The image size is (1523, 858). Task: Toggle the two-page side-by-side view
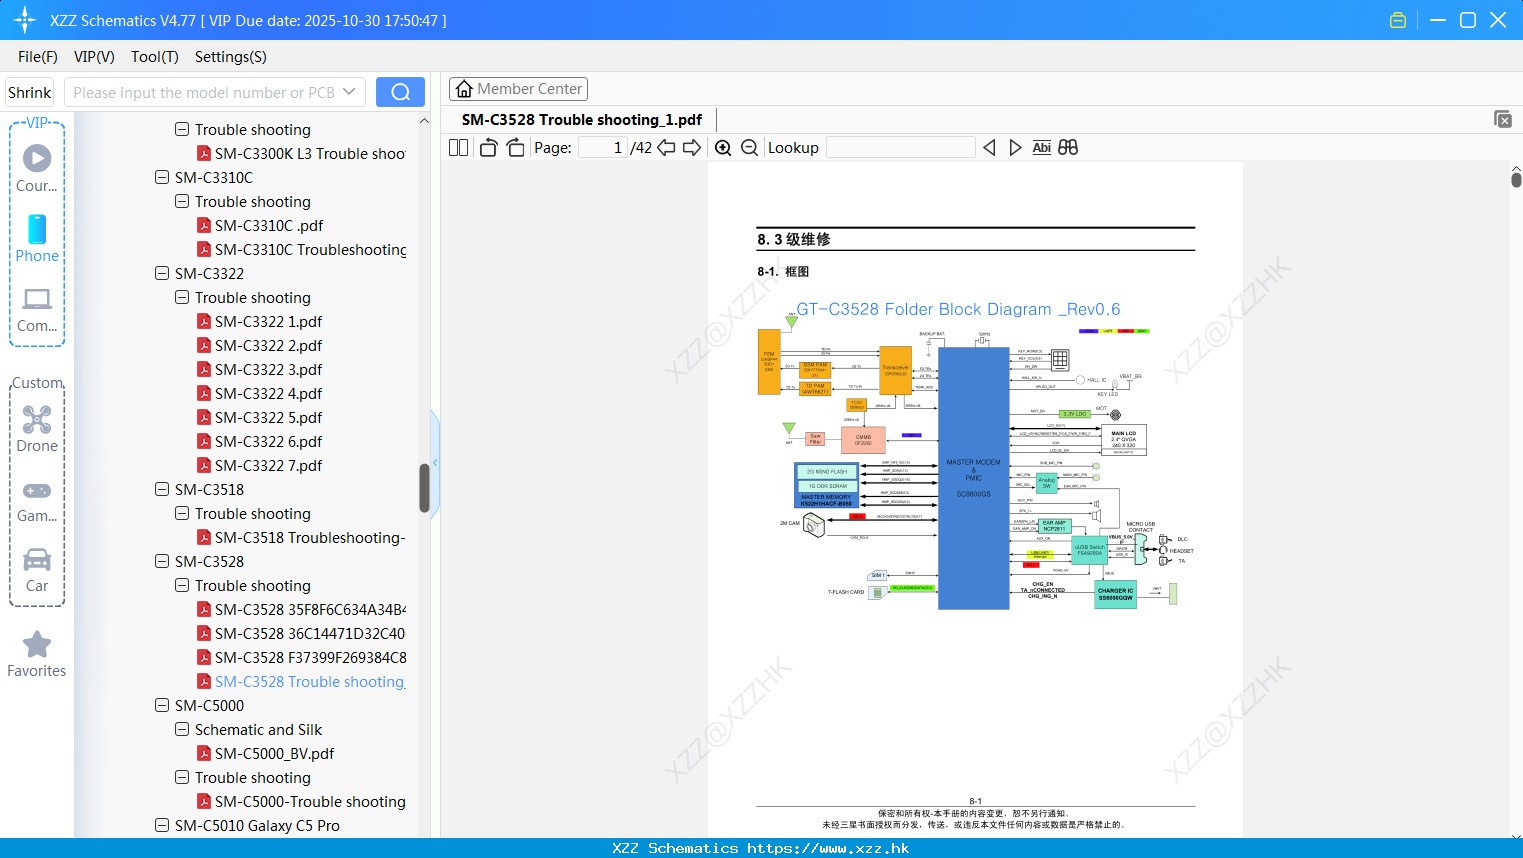point(458,147)
